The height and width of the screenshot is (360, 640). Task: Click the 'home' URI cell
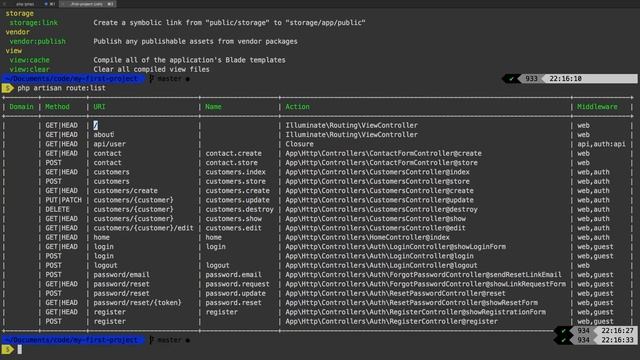[x=101, y=238]
